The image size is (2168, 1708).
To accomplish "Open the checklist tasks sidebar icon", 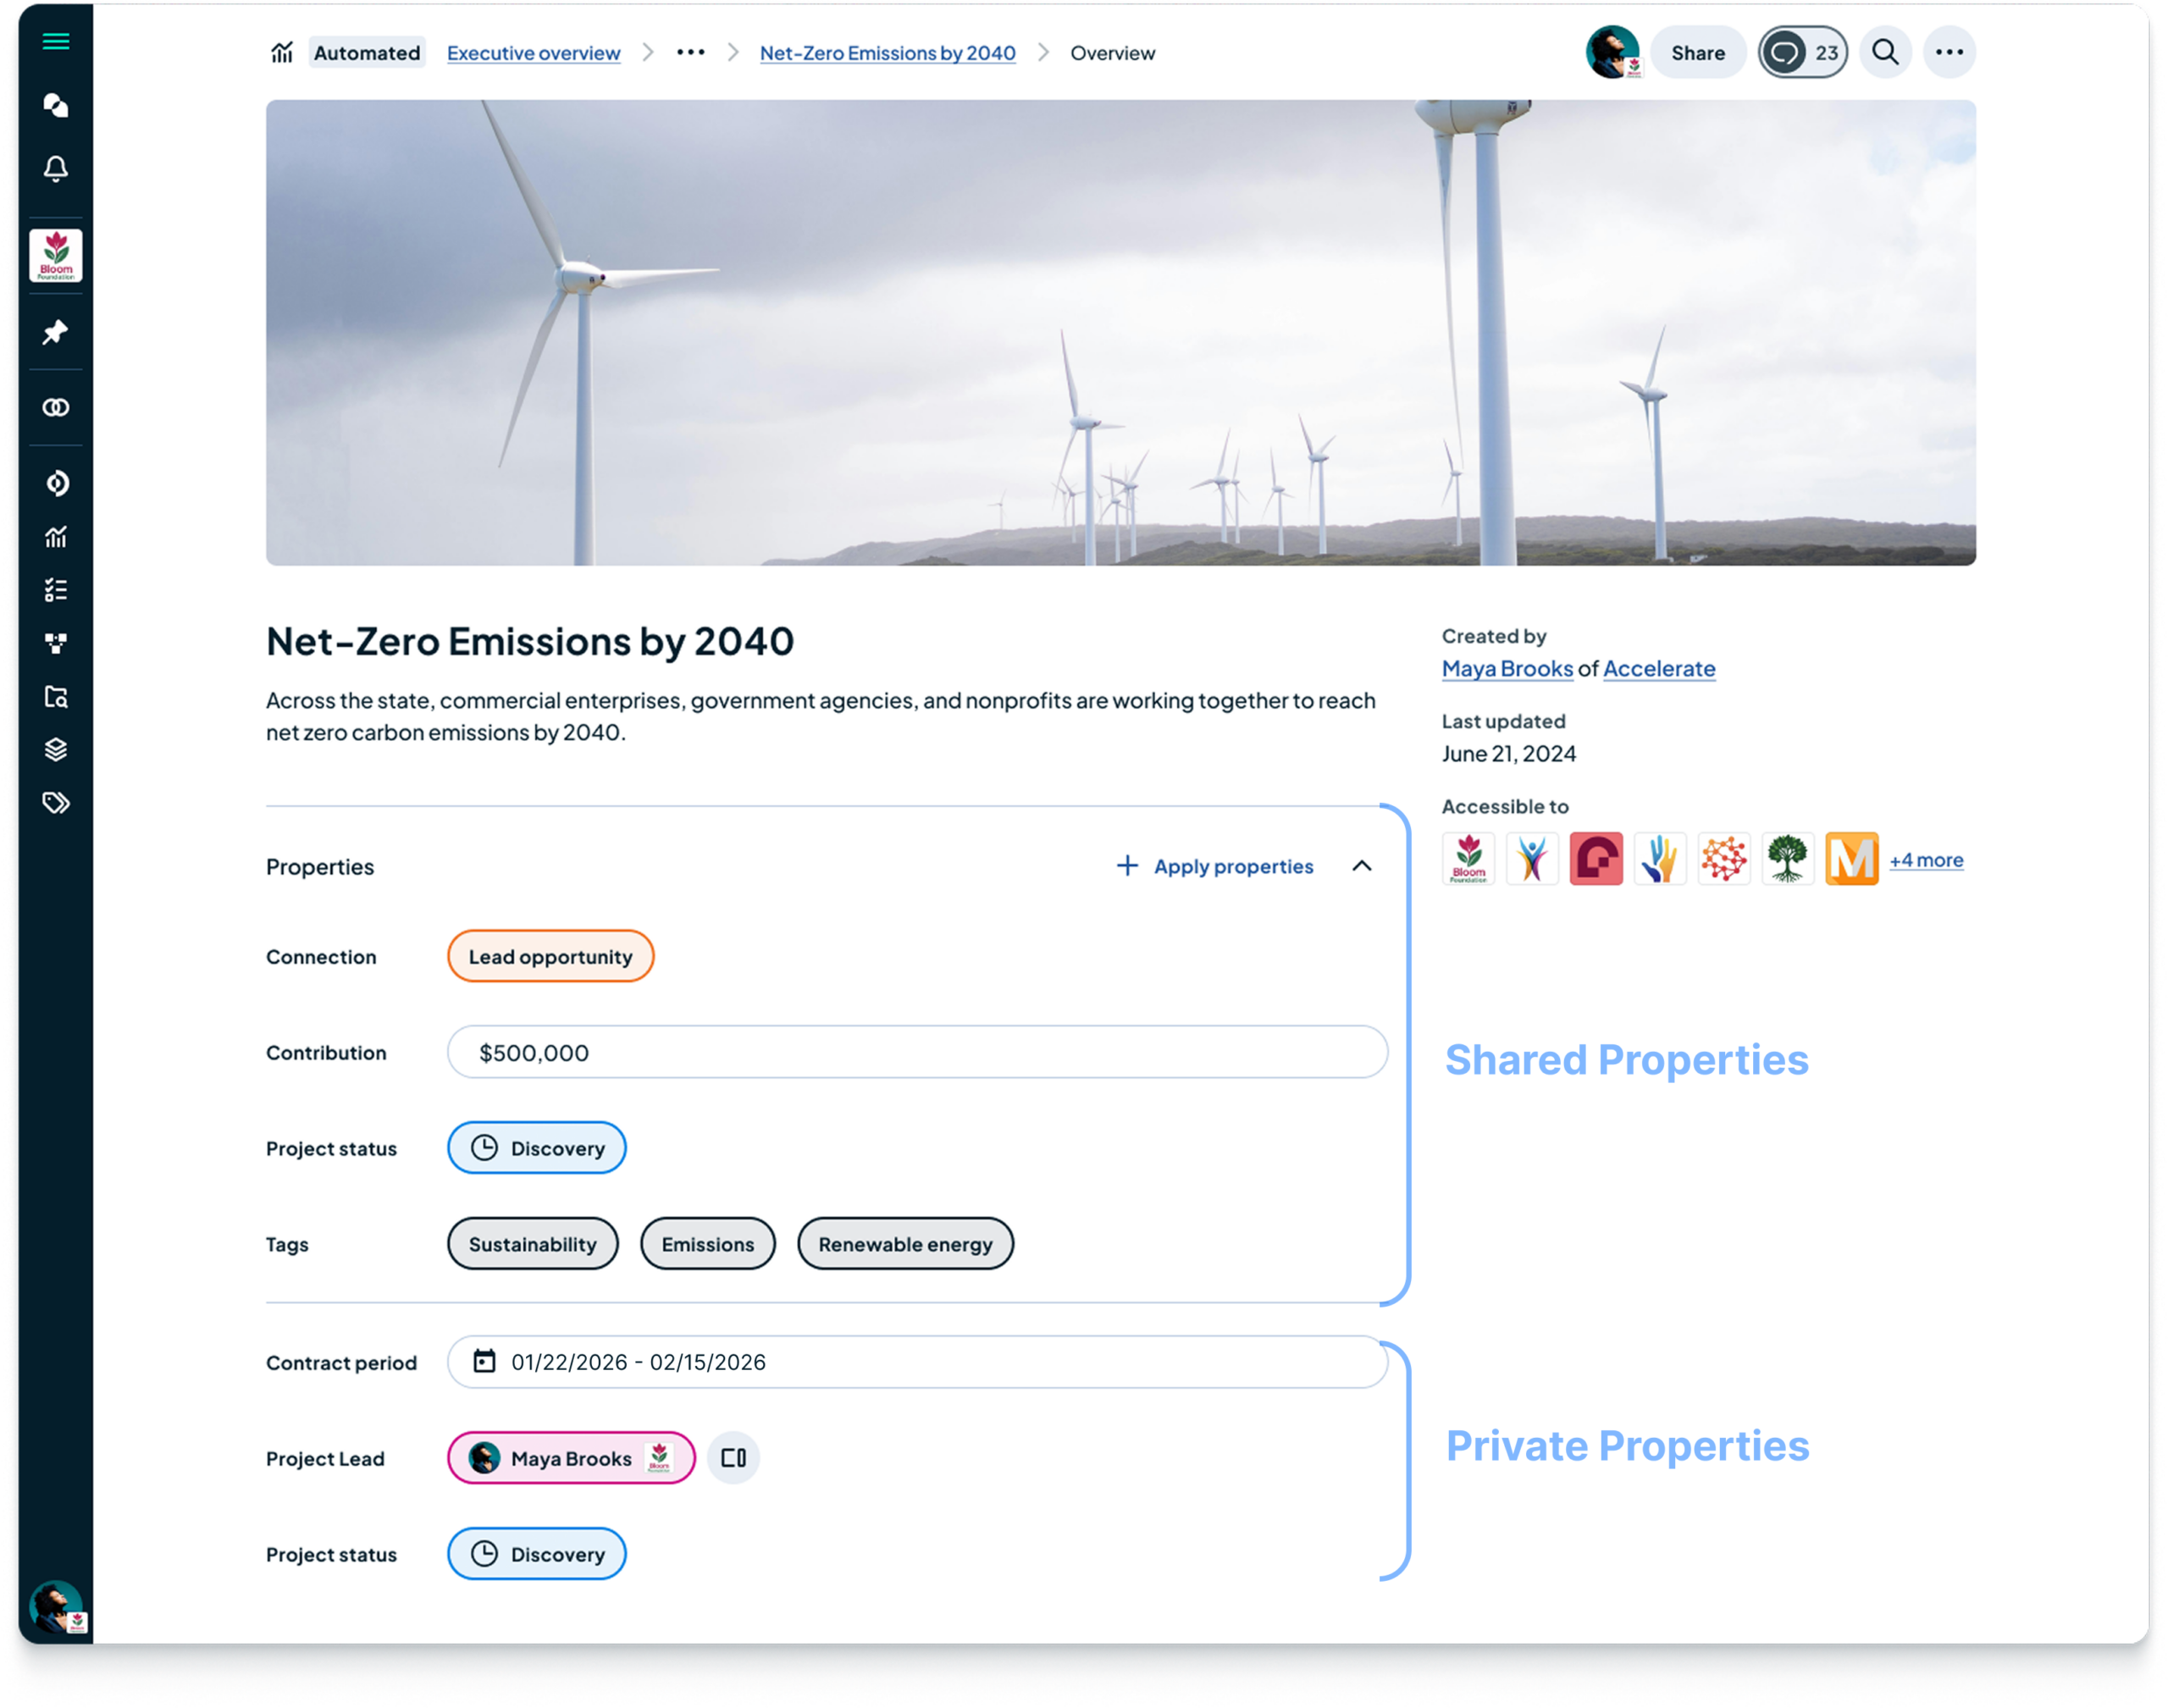I will [x=56, y=590].
